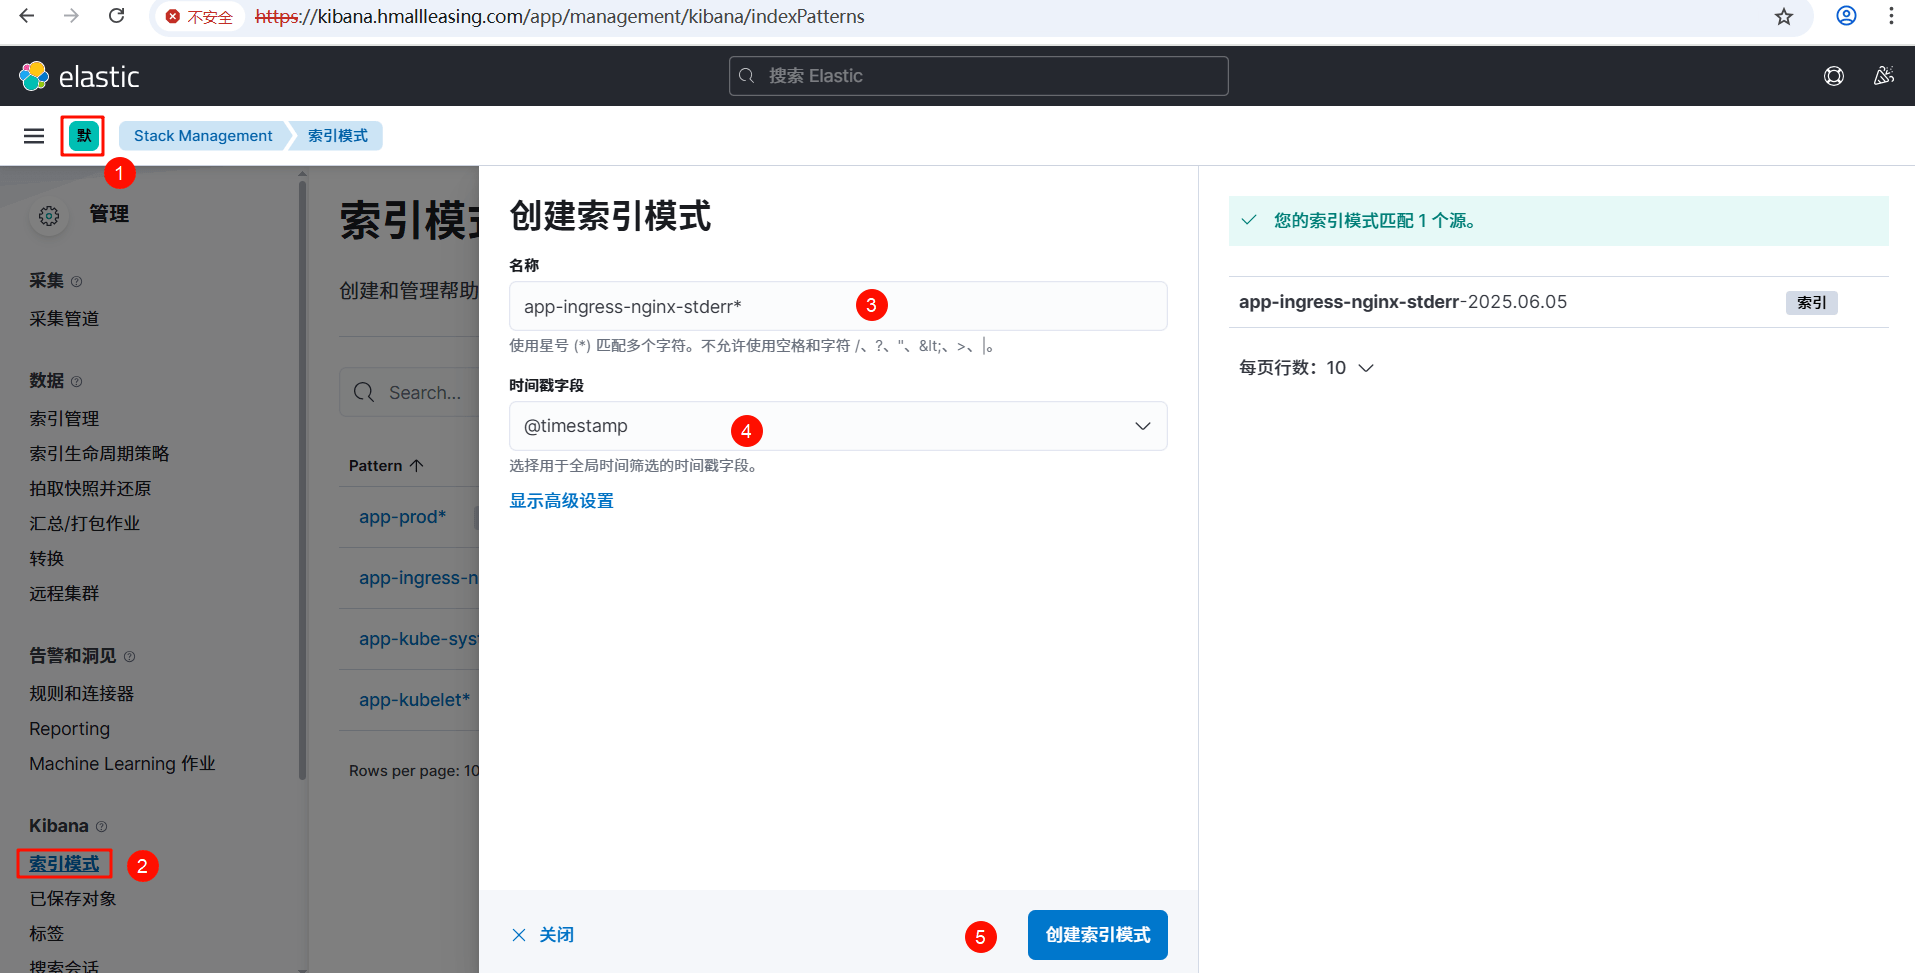Go back using browser back arrow
This screenshot has width=1915, height=973.
tap(27, 16)
